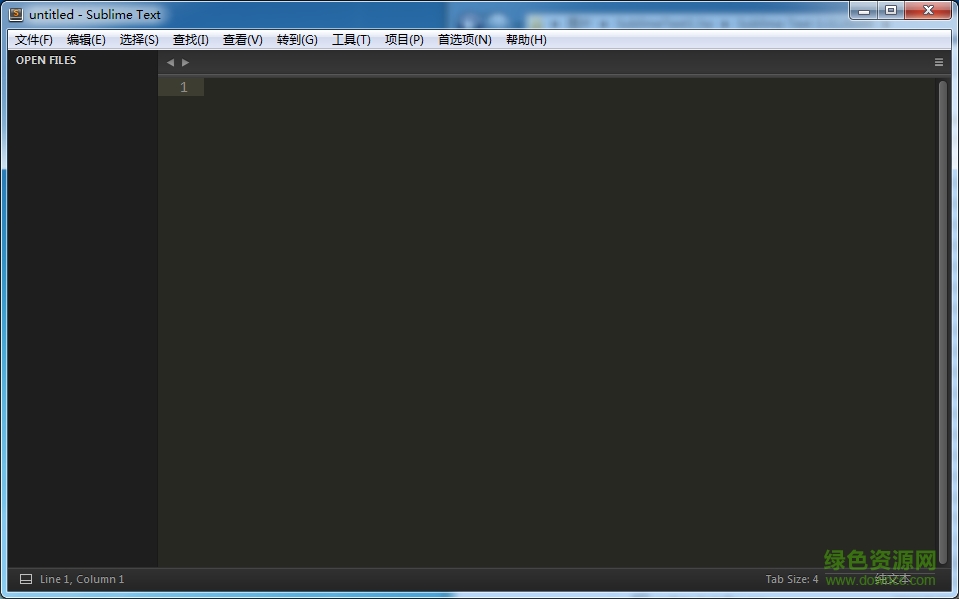Open the 编辑(E) menu
Image resolution: width=959 pixels, height=599 pixels.
86,40
